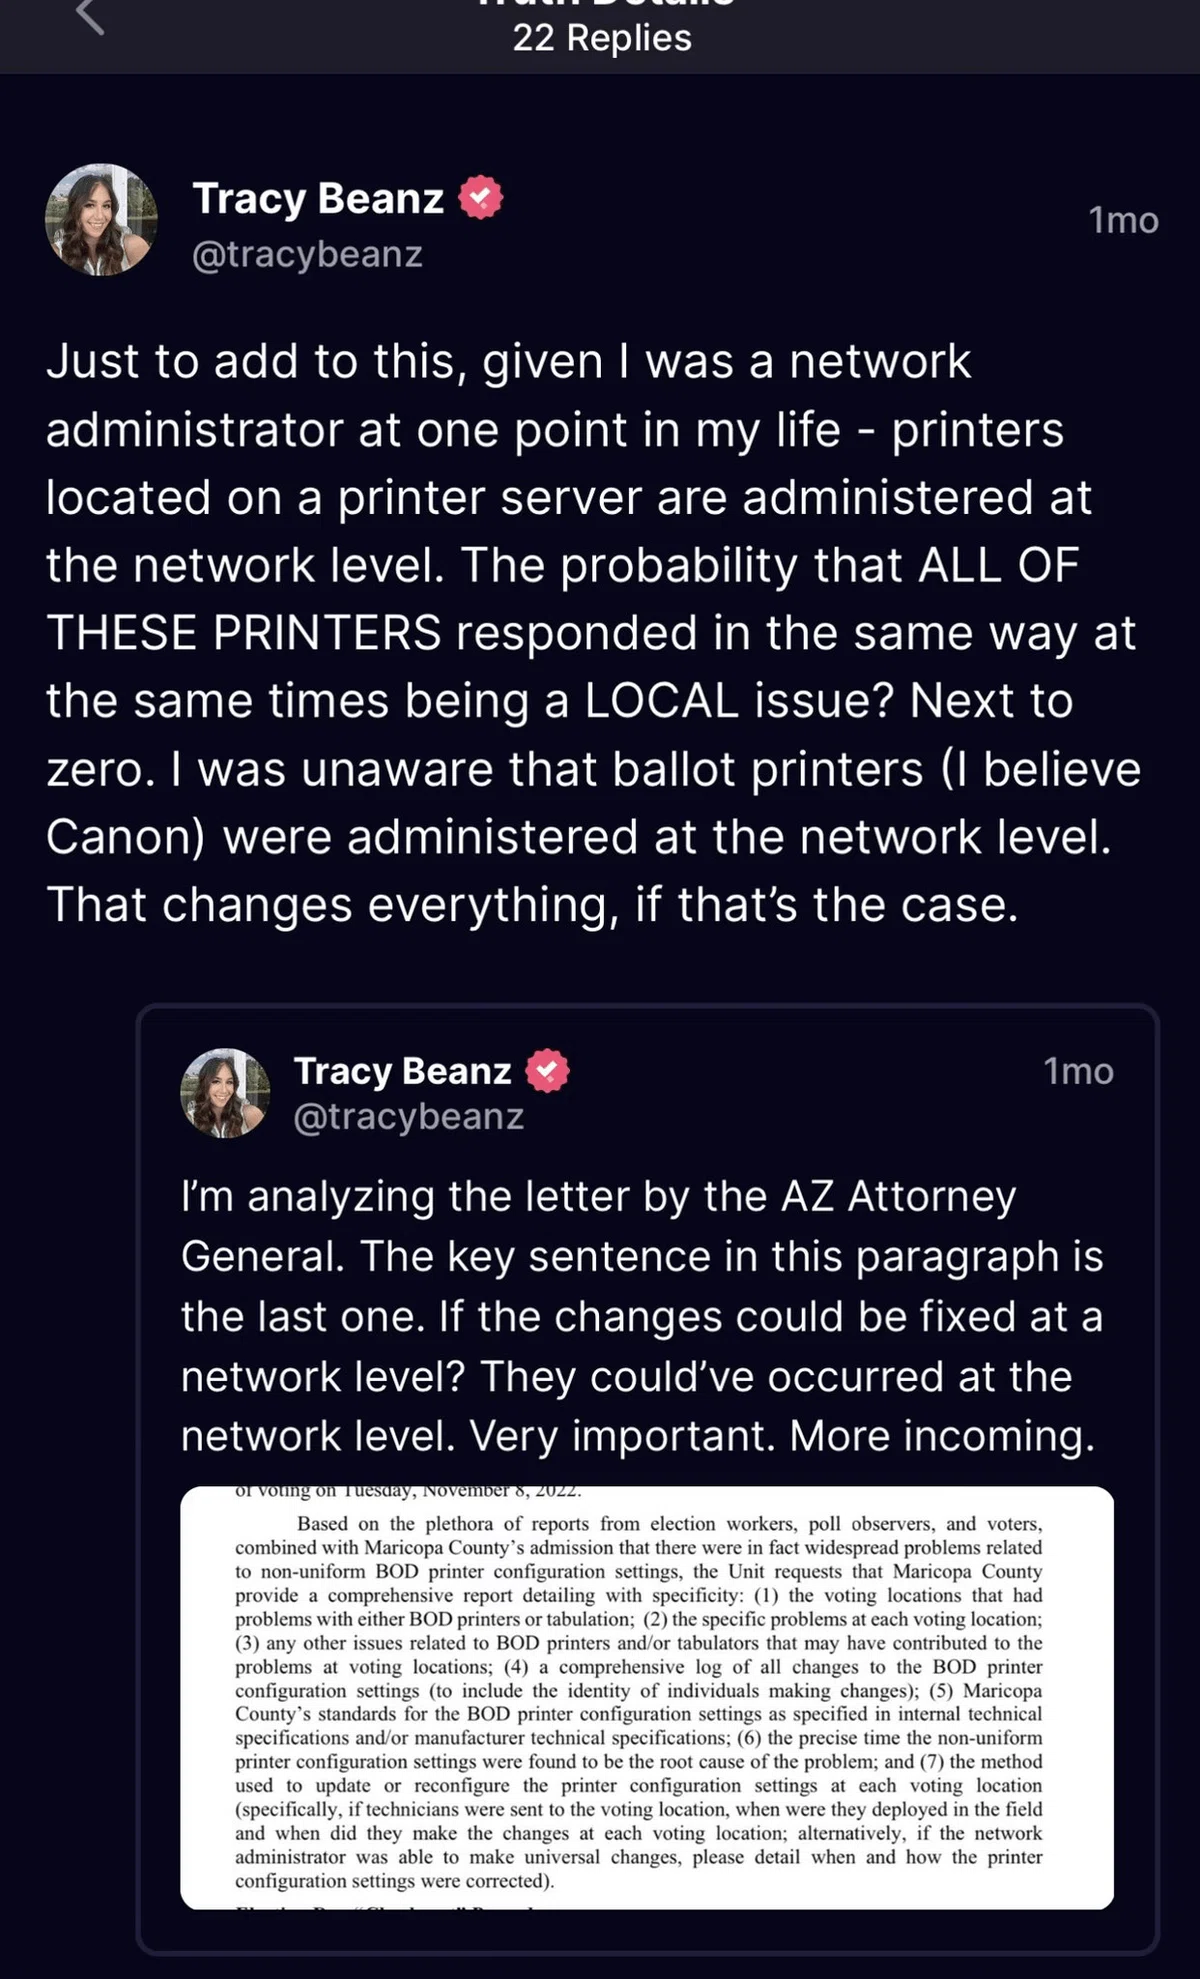Open the attached letter paragraph image
Viewport: 1200px width, 1979px height.
(647, 1697)
